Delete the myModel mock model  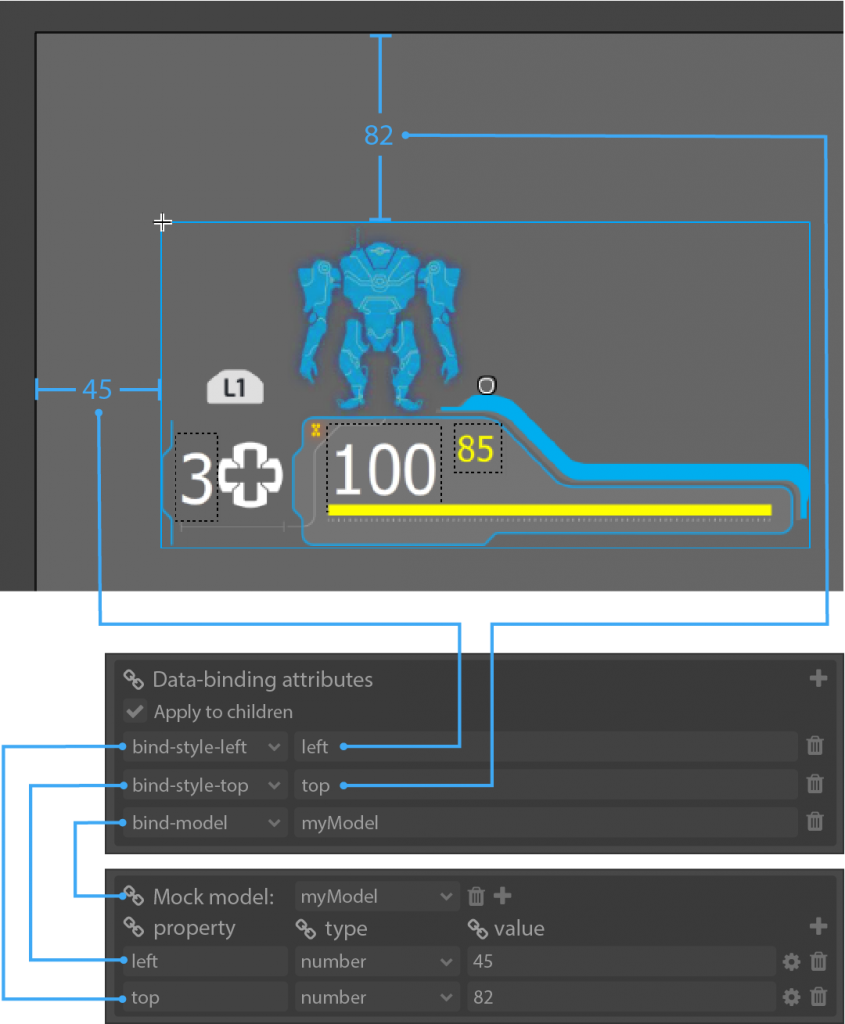point(477,897)
